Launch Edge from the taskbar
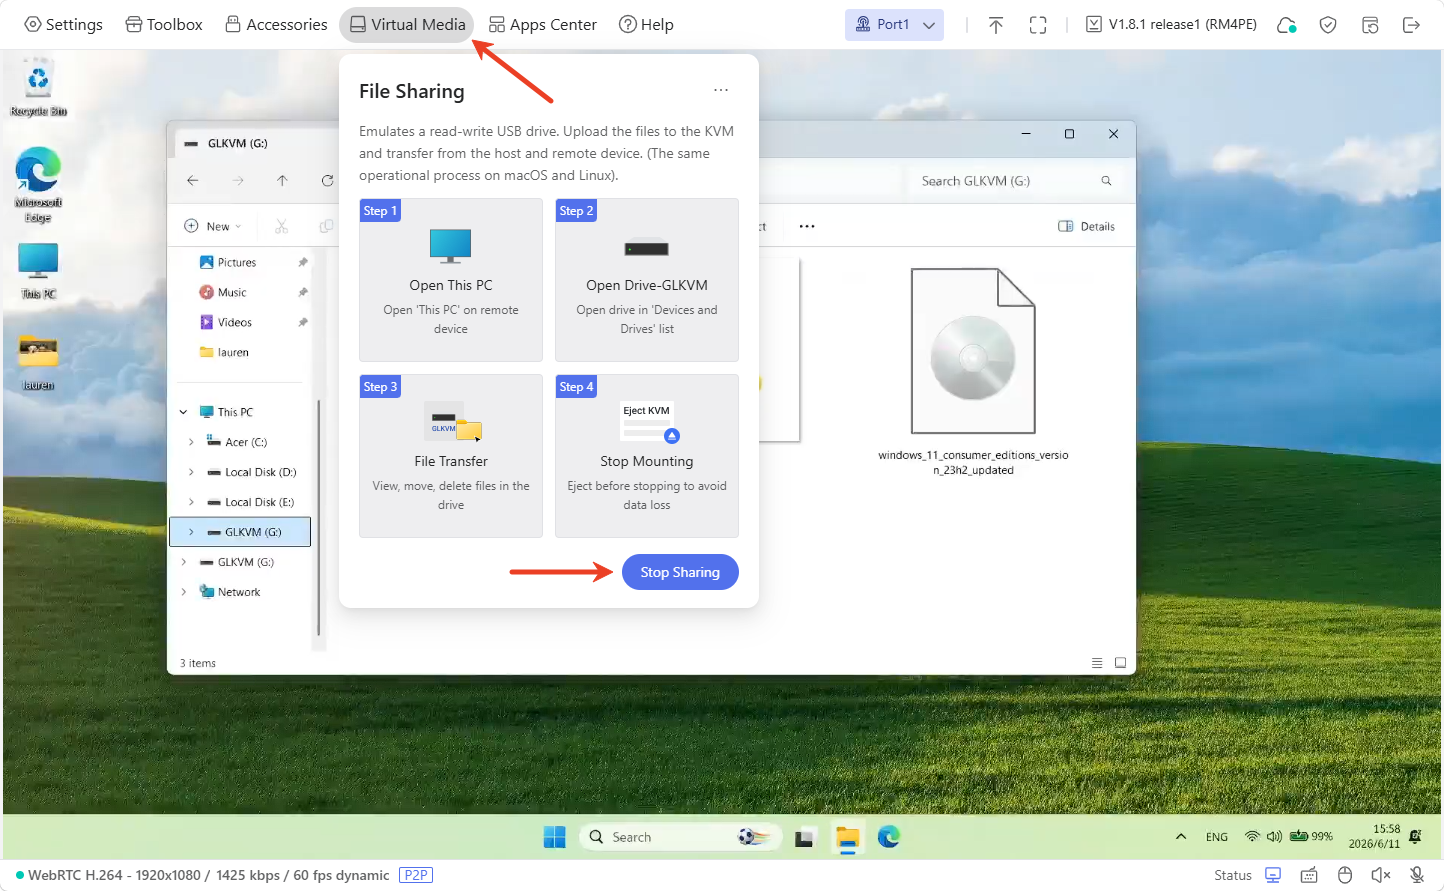 889,837
